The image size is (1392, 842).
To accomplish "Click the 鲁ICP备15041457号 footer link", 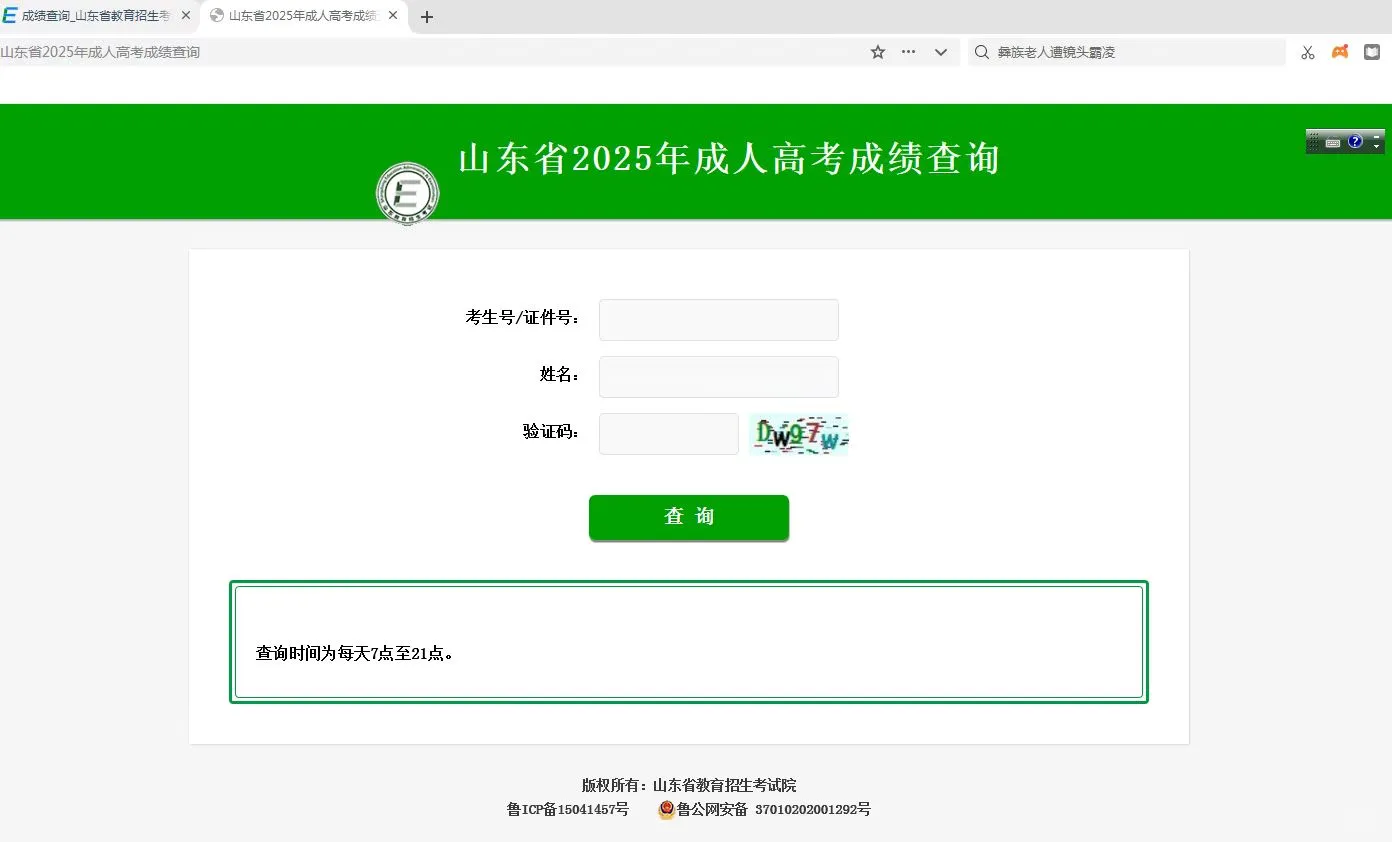I will tap(567, 809).
